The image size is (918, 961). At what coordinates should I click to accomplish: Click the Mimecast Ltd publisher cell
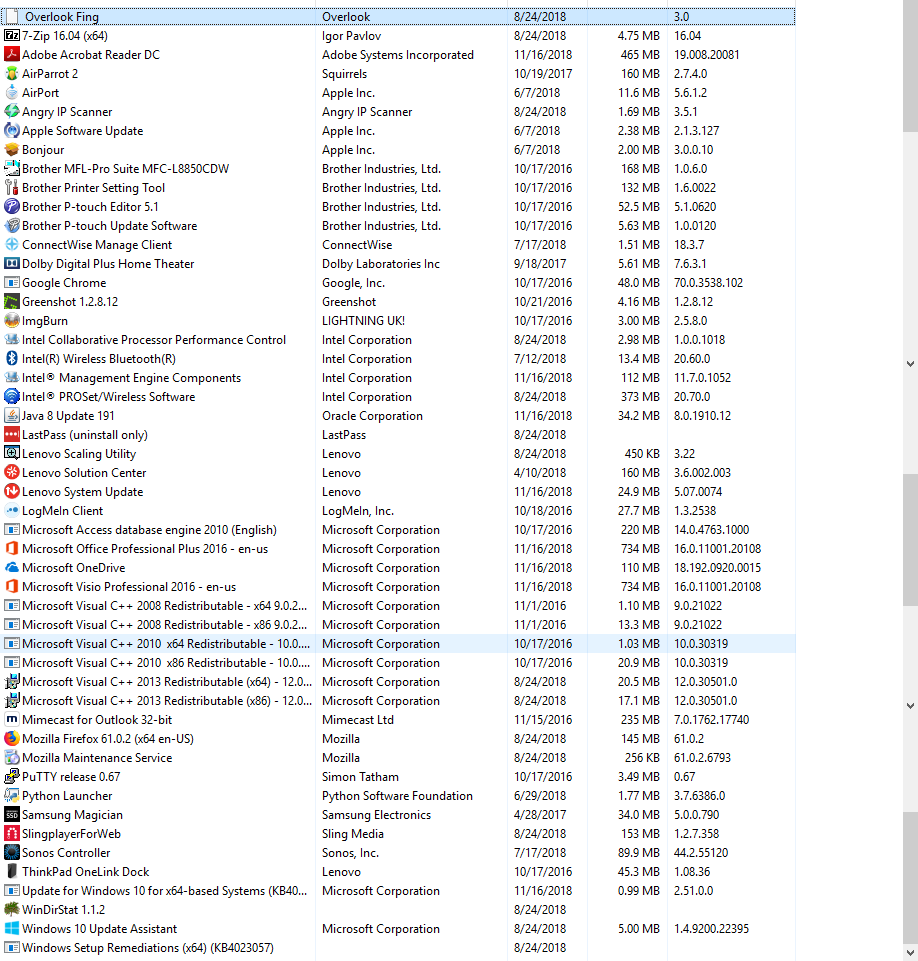[357, 720]
